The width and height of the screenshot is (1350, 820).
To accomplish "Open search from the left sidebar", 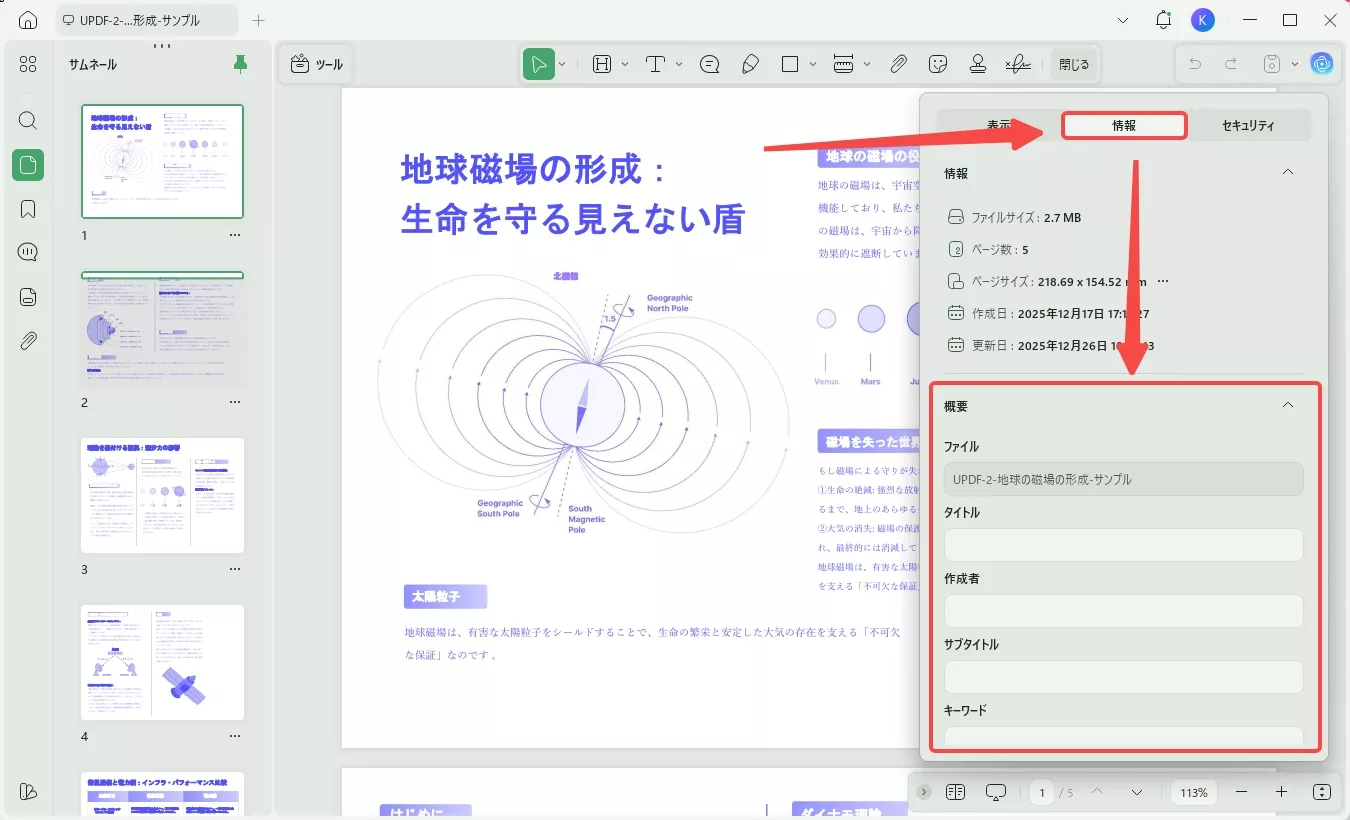I will [27, 120].
